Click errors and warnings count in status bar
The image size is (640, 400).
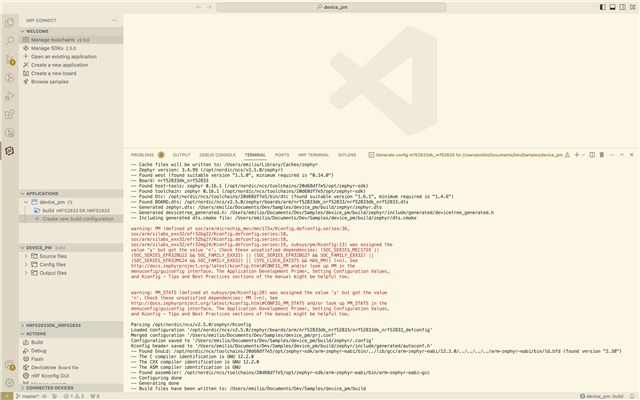click(x=74, y=396)
